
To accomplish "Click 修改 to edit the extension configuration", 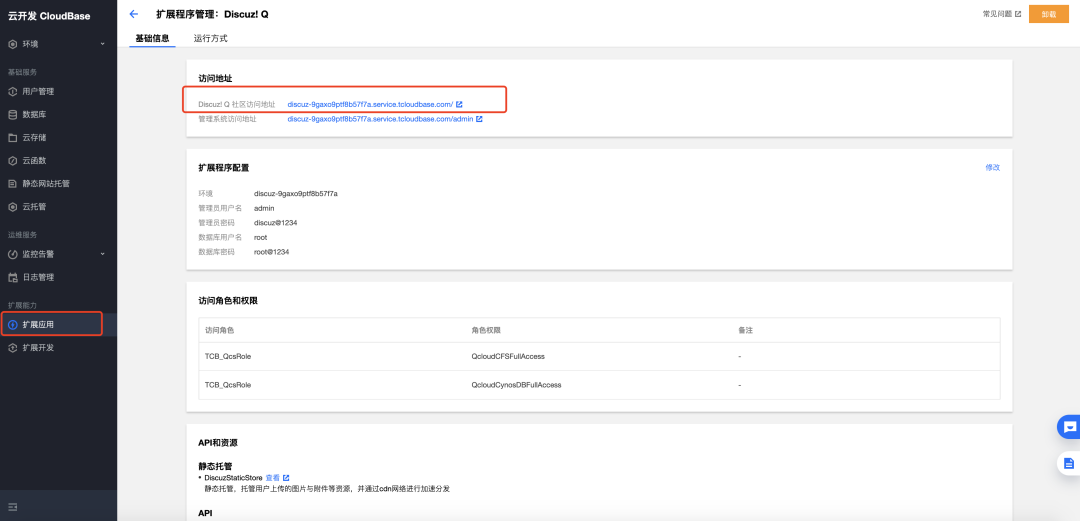I will (x=992, y=167).
